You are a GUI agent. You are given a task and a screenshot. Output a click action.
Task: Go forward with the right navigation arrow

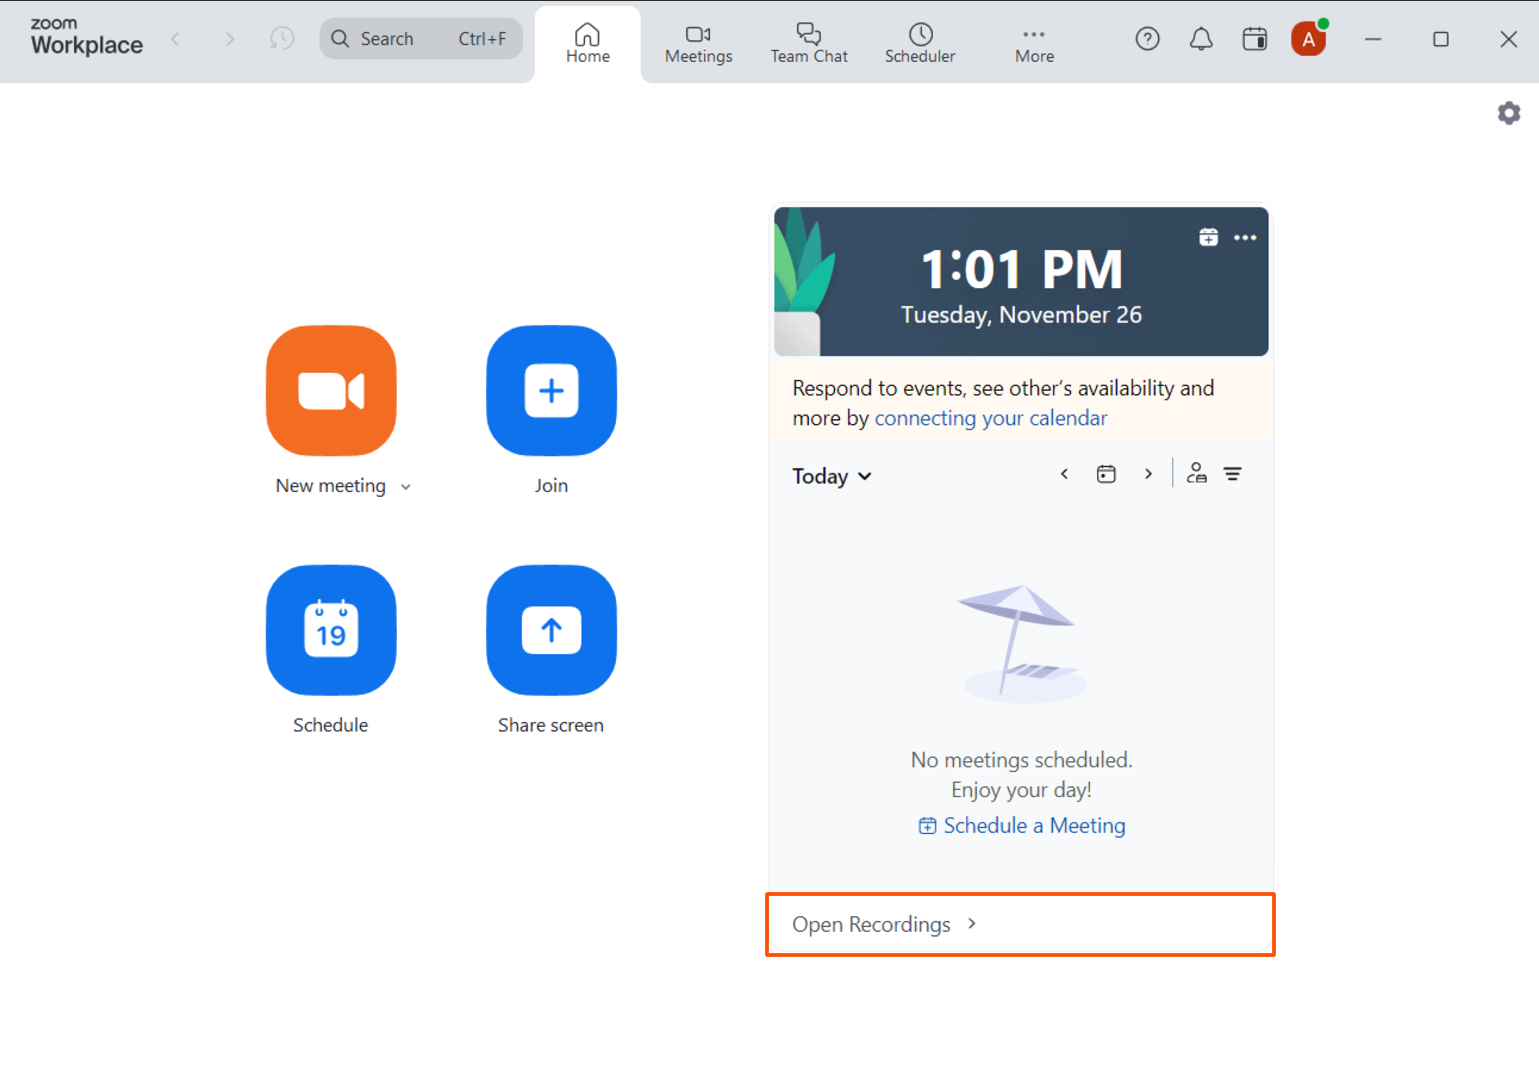pos(230,39)
